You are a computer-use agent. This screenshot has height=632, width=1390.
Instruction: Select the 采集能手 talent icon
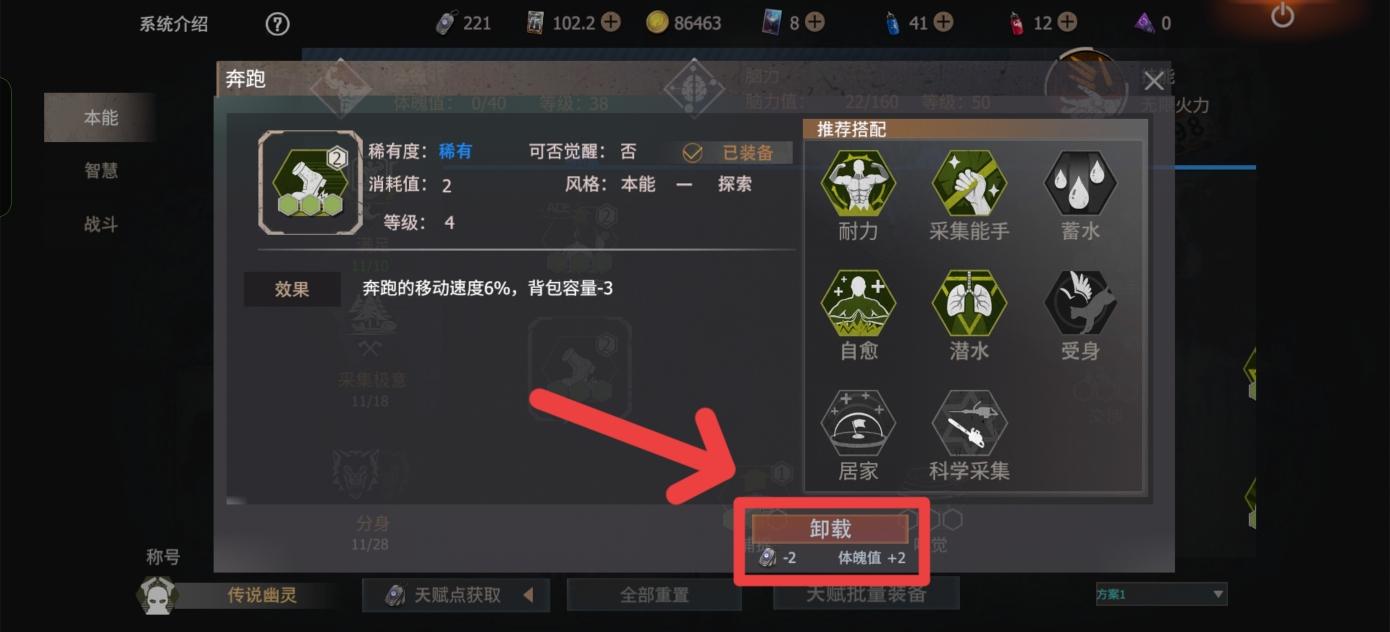[x=969, y=183]
